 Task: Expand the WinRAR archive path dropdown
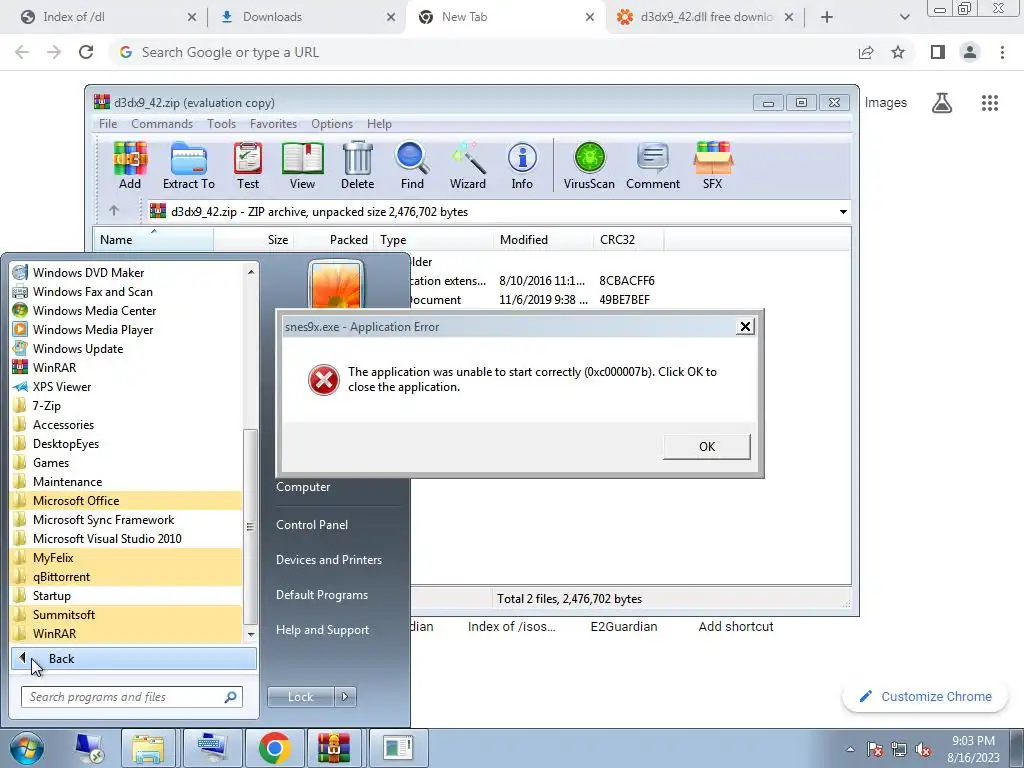843,212
